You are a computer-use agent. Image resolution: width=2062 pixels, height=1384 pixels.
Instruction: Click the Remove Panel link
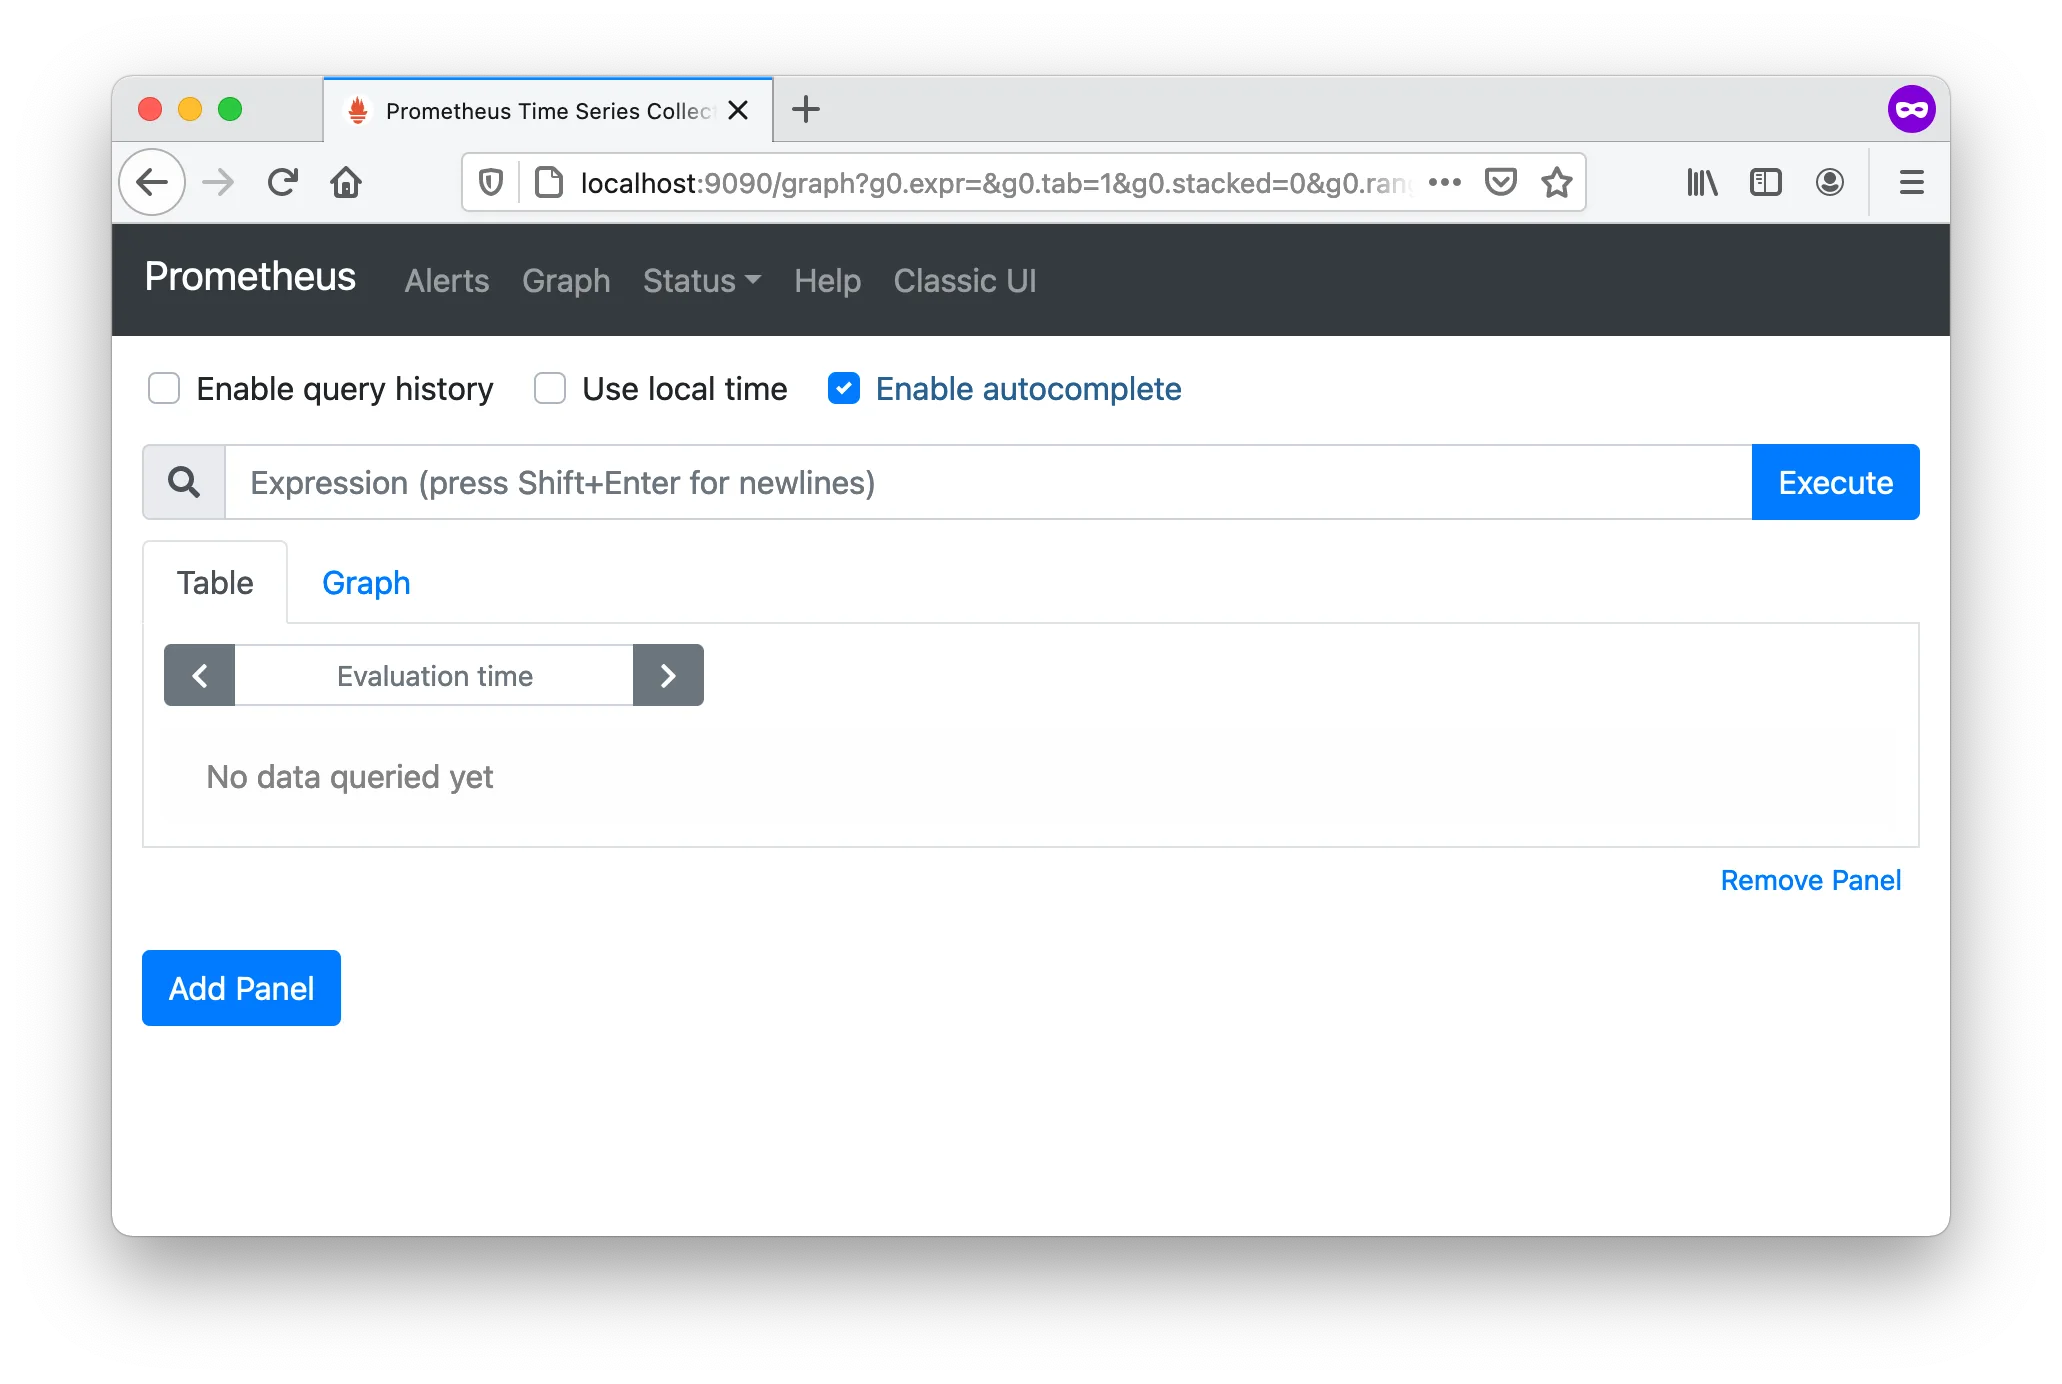point(1810,880)
